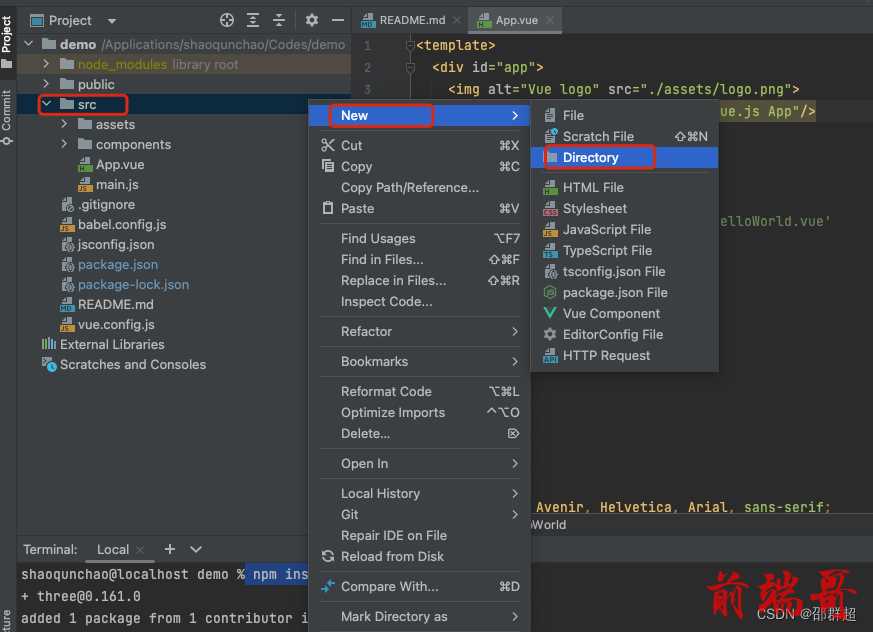This screenshot has width=873, height=632.
Task: Open Mark Directory as submenu
Action: pos(419,617)
